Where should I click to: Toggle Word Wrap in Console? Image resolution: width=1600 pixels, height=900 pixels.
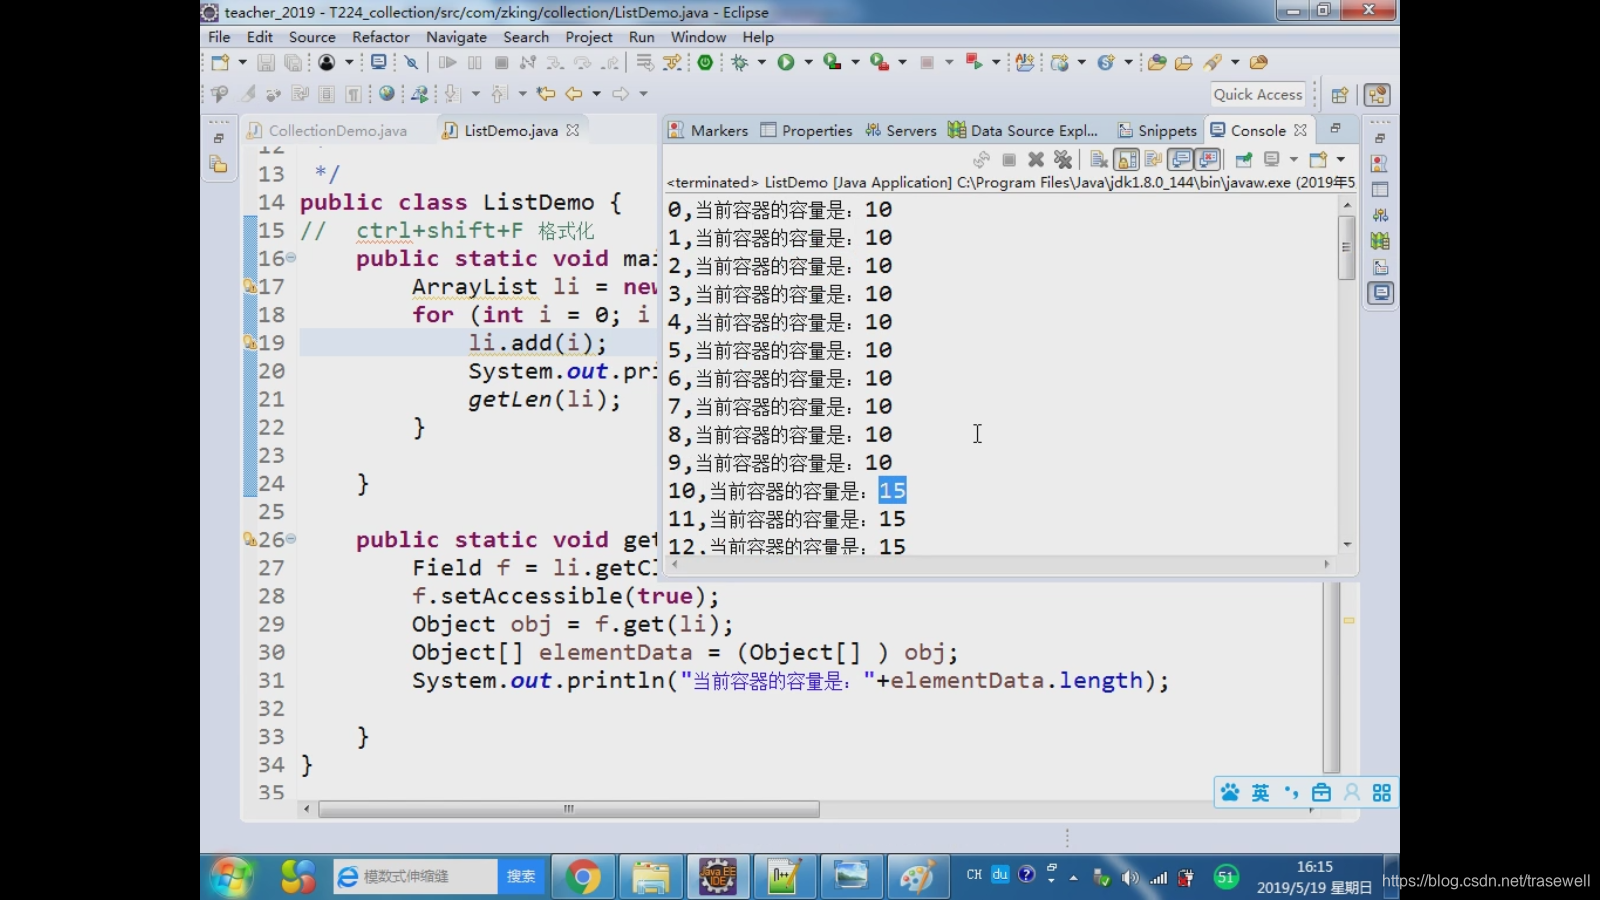(x=1153, y=159)
